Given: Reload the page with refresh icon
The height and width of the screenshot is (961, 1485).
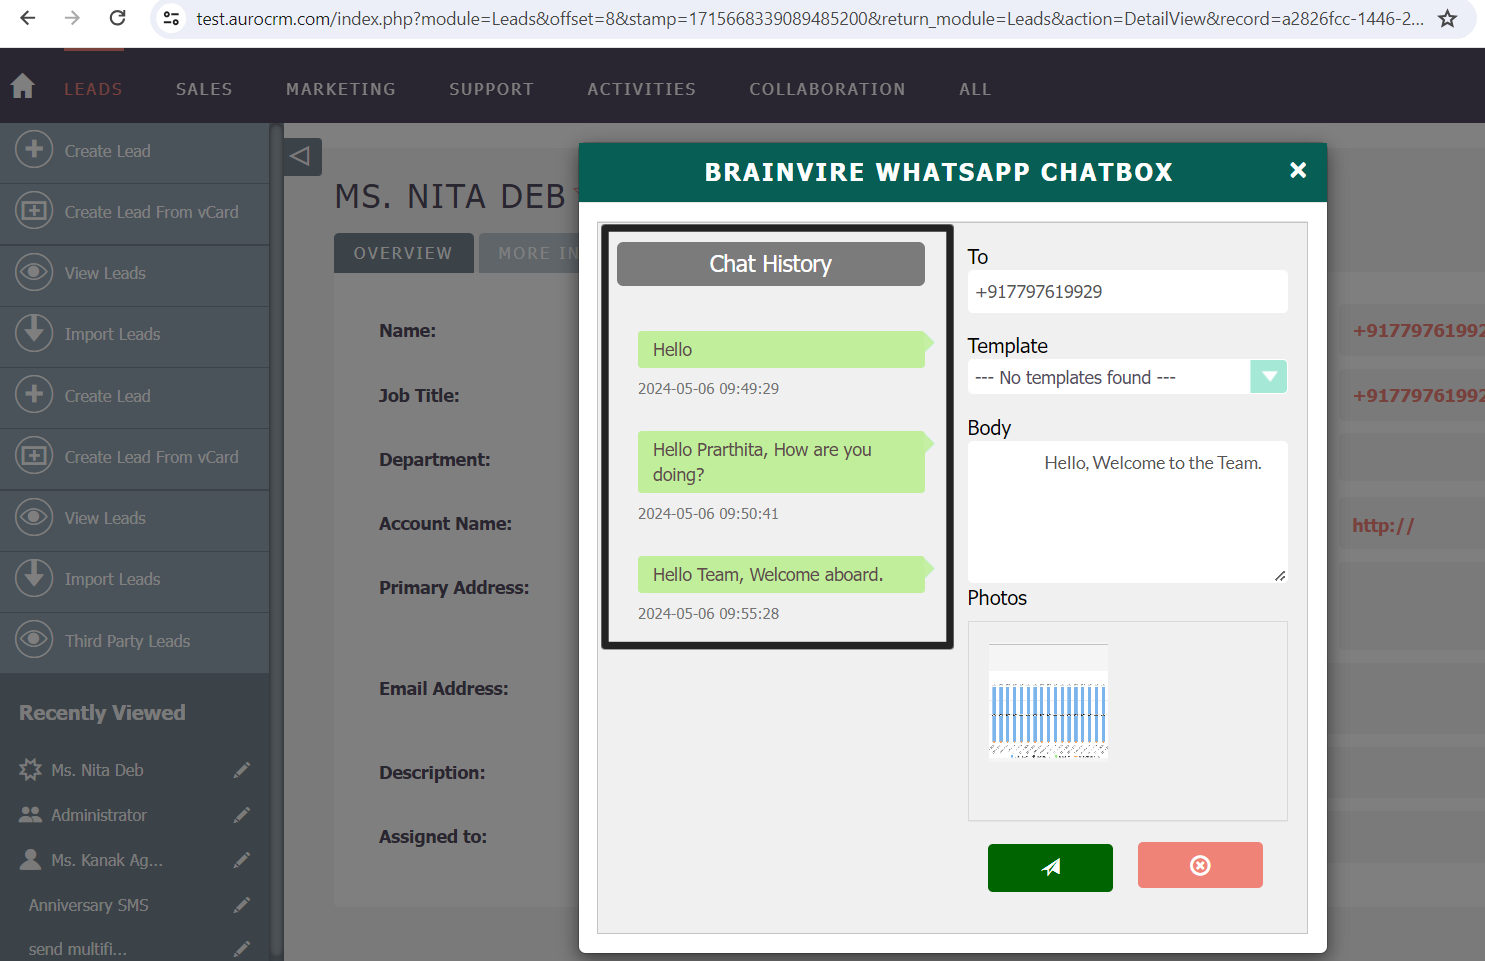Looking at the screenshot, I should coord(117,18).
